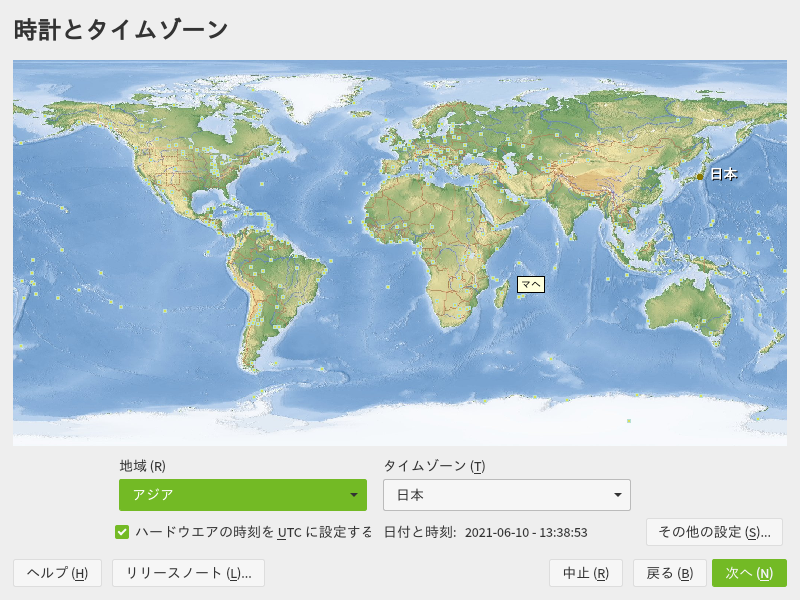Screen dimensions: 800x600
Task: Proceed with 次へ (N) button
Action: coord(749,573)
